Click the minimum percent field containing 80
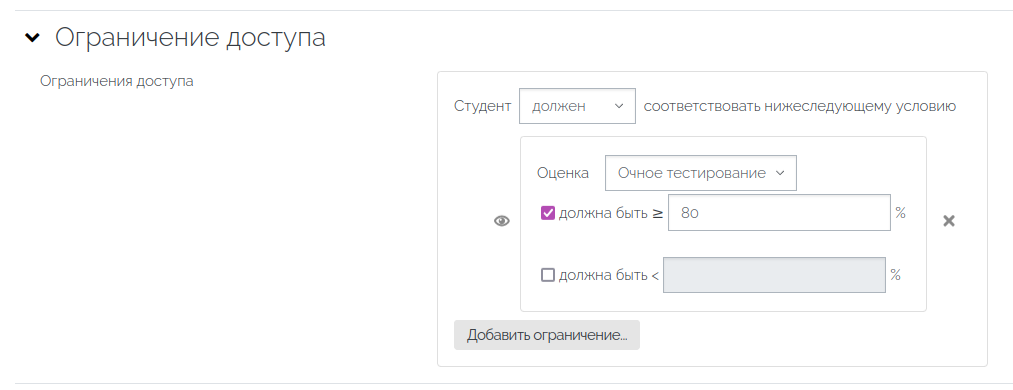Viewport: 1013px width, 390px height. [x=779, y=212]
